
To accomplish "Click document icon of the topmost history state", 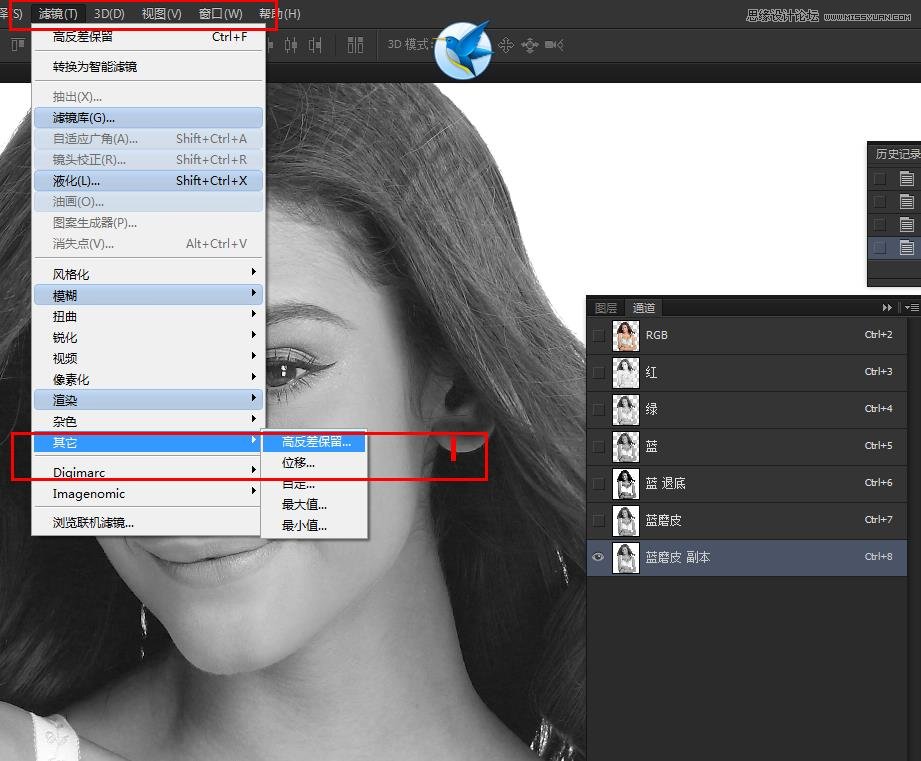I will [907, 179].
